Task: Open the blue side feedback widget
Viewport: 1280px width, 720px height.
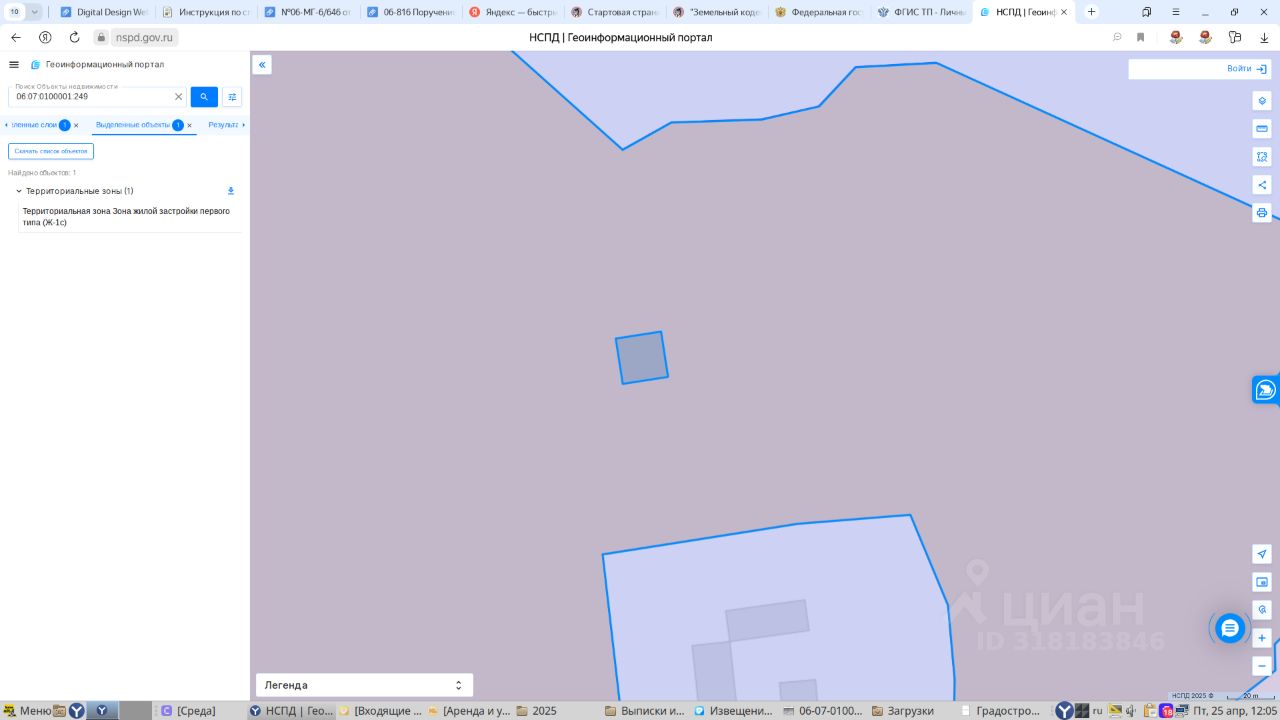Action: (x=1266, y=390)
